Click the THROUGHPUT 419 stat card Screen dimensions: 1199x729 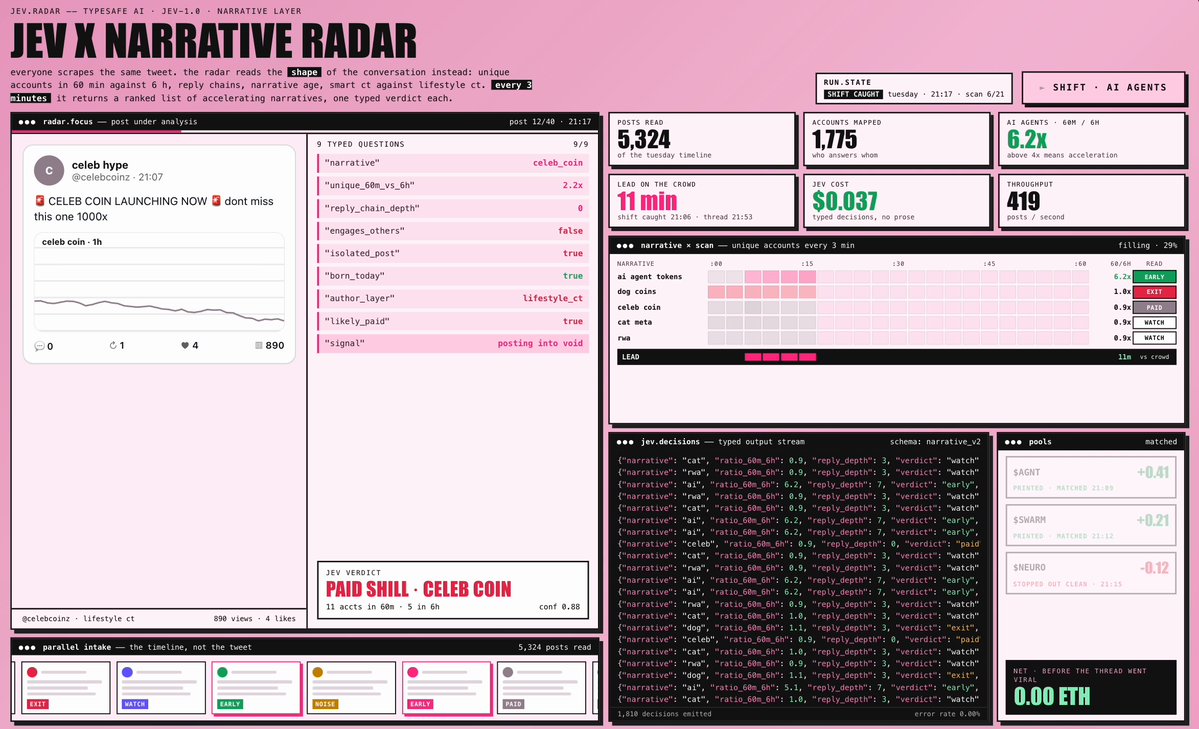pyautogui.click(x=1092, y=201)
